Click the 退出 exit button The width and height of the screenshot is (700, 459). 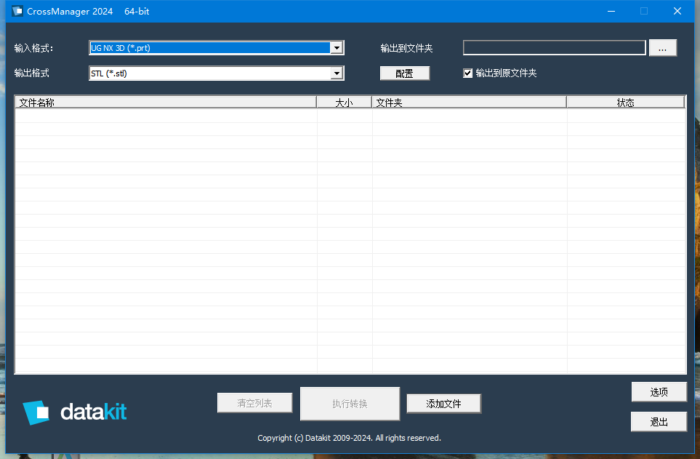pyautogui.click(x=659, y=421)
